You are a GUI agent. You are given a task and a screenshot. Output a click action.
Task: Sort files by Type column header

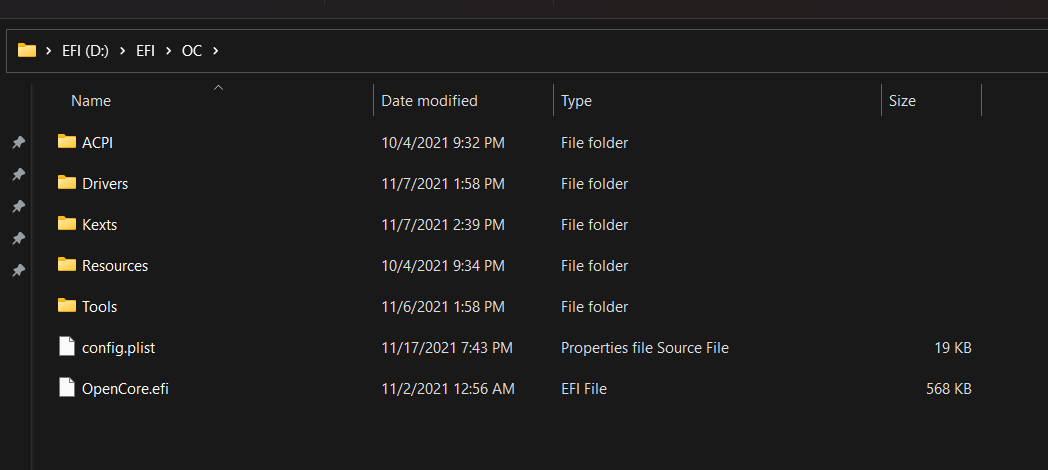point(576,101)
